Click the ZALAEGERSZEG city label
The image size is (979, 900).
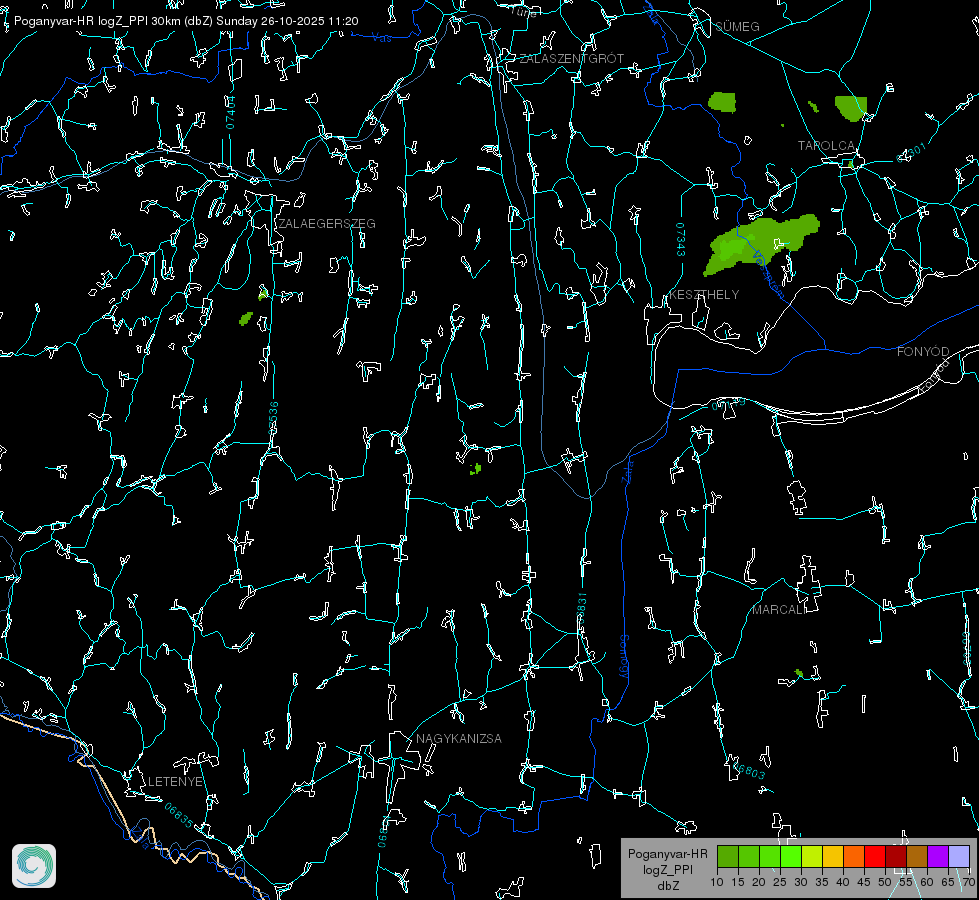pyautogui.click(x=327, y=224)
